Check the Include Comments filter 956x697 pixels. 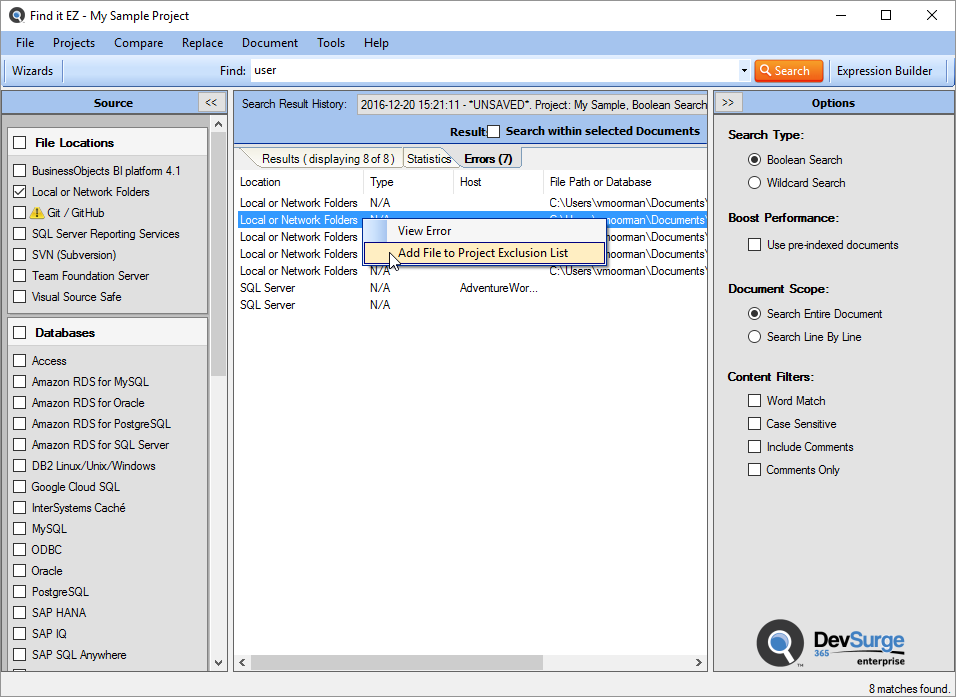click(754, 447)
